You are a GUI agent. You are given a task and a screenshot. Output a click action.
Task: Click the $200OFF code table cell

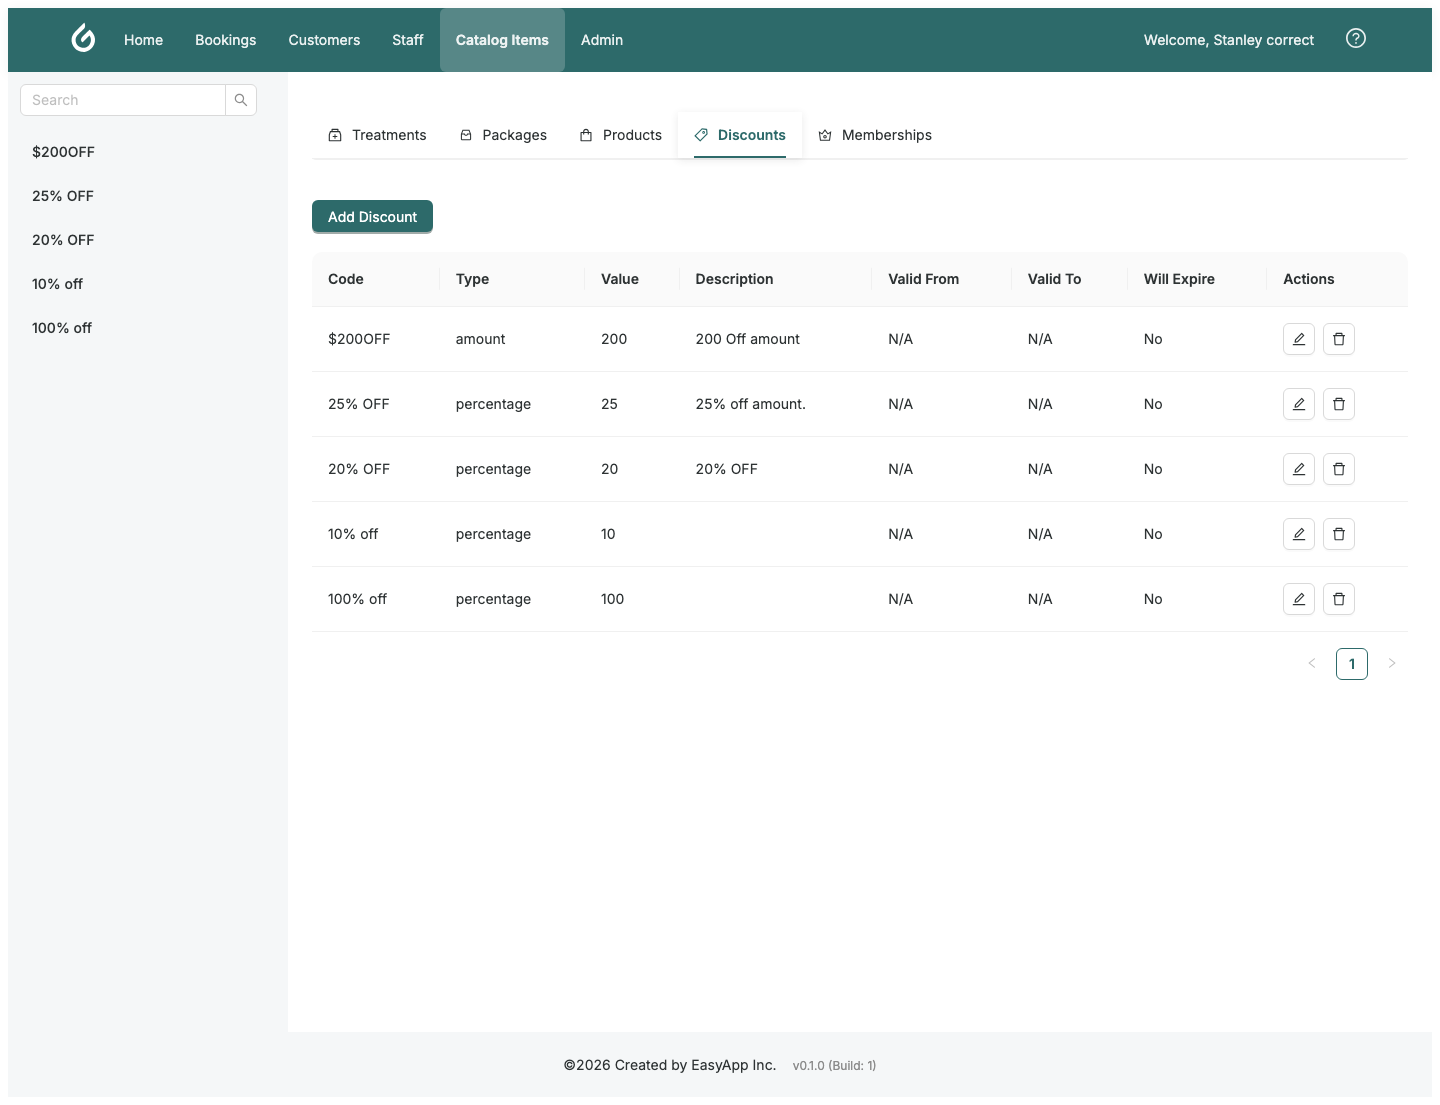(x=375, y=339)
